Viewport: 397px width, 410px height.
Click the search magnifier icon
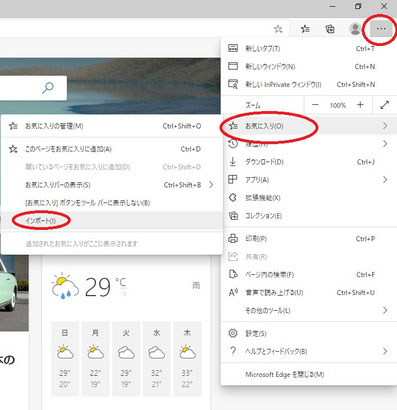coord(48,88)
